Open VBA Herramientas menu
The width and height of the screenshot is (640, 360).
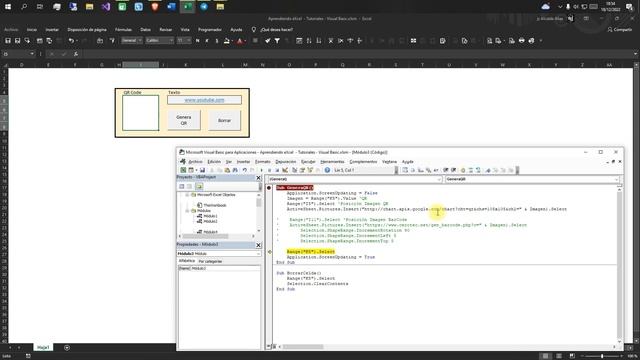[x=332, y=162]
